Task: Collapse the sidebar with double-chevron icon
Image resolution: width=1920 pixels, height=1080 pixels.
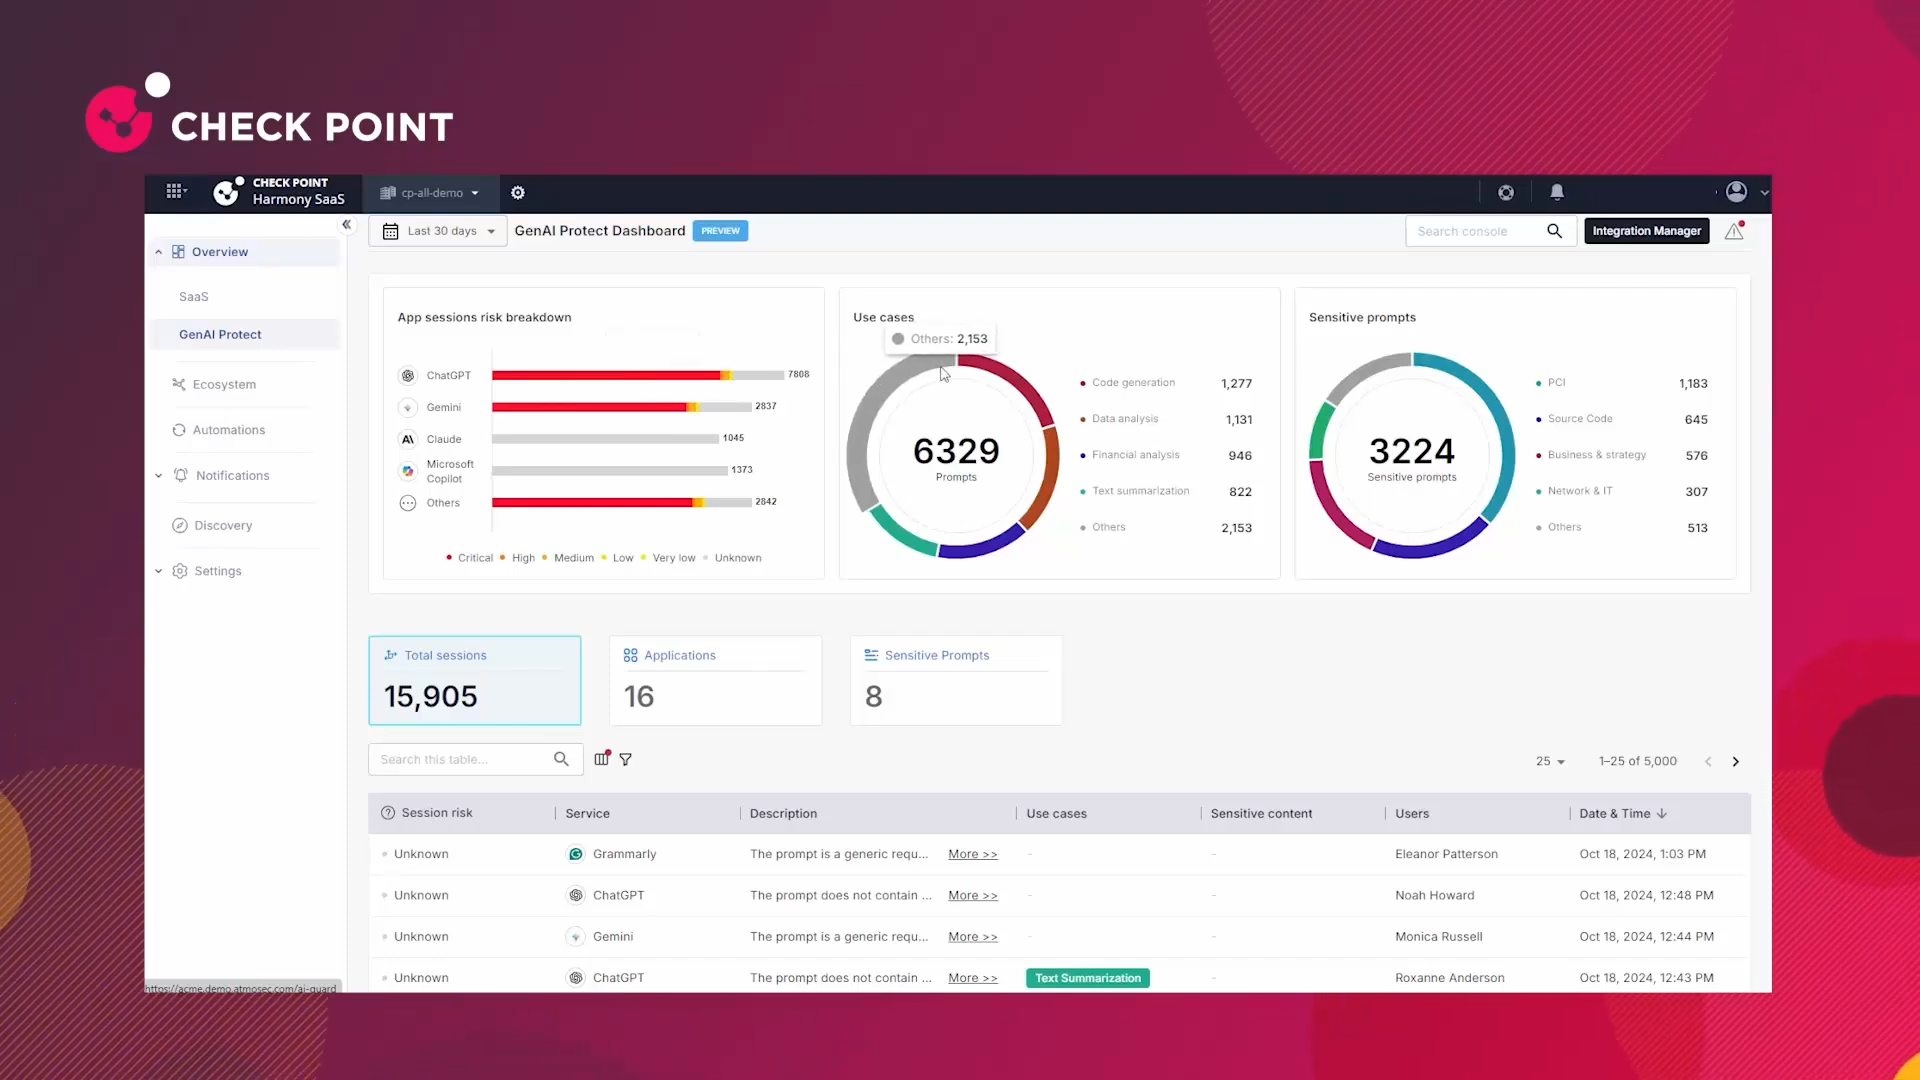Action: [346, 225]
